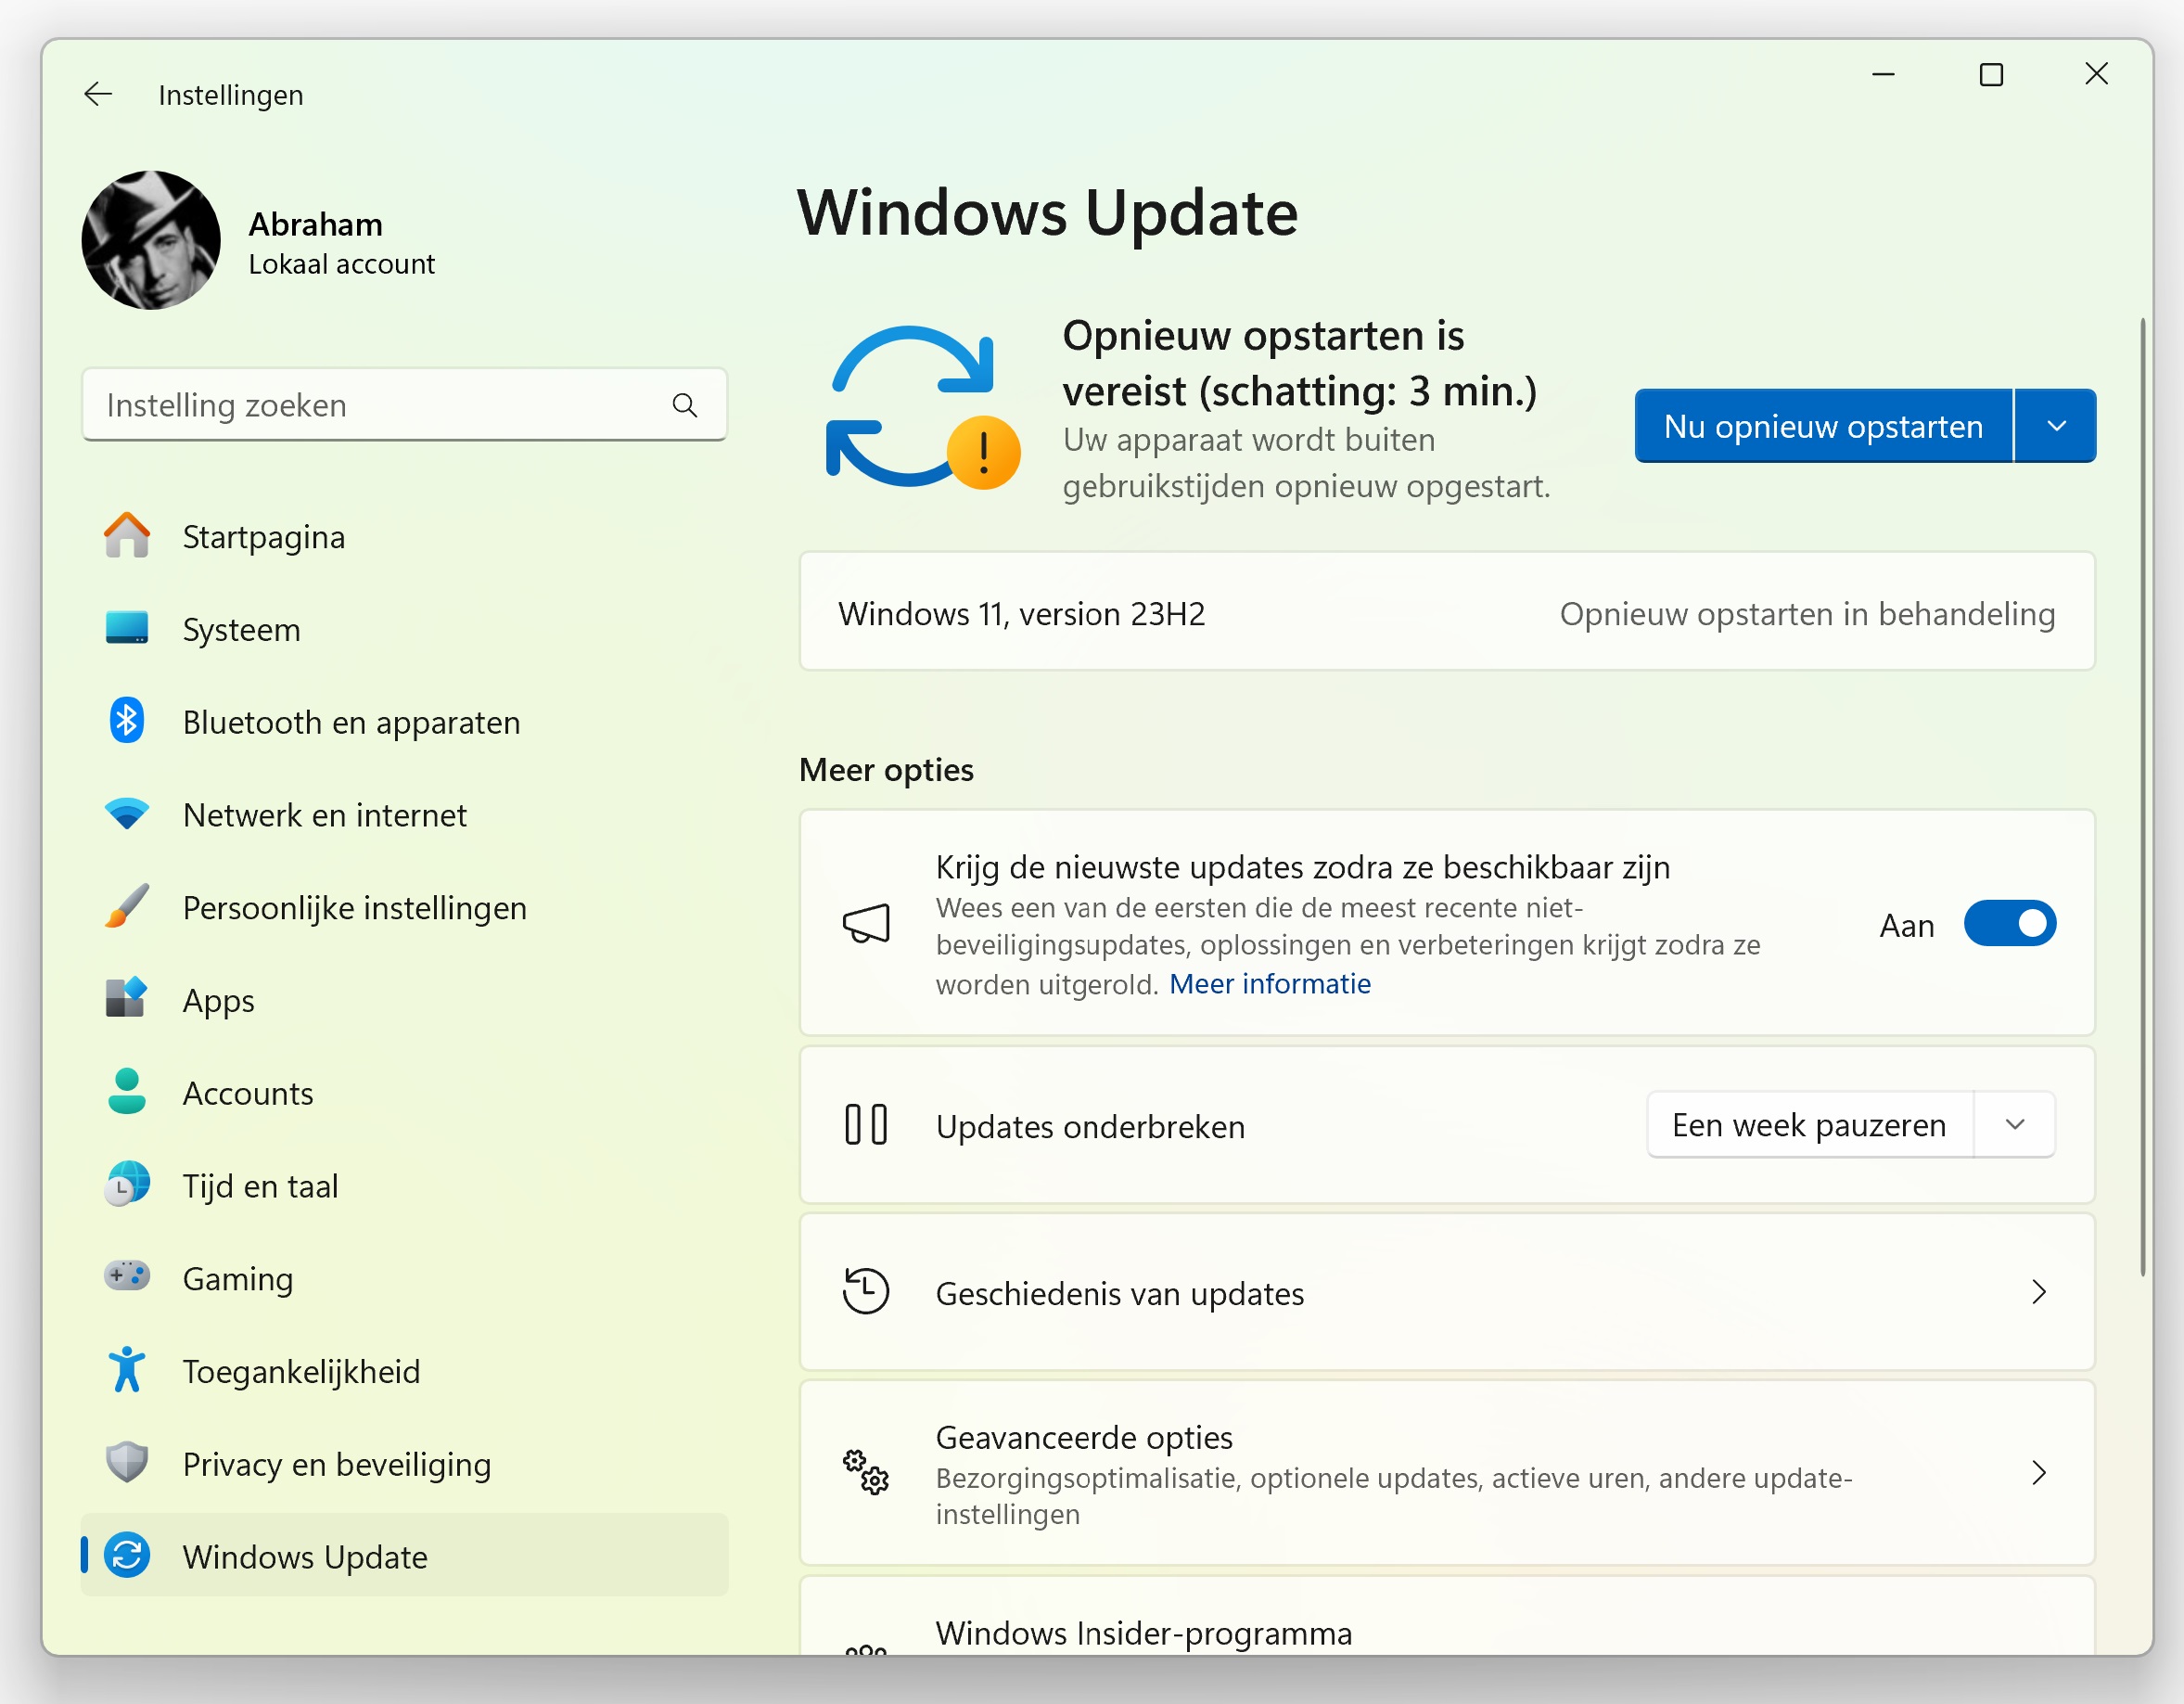The width and height of the screenshot is (2184, 1704).
Task: Click 'Opnieuw opstarten in behandeling' status text
Action: tap(1807, 613)
